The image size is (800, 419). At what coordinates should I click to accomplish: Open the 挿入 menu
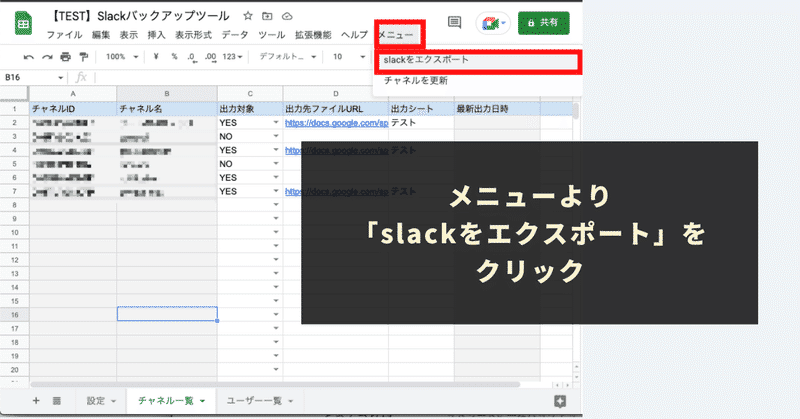[156, 35]
